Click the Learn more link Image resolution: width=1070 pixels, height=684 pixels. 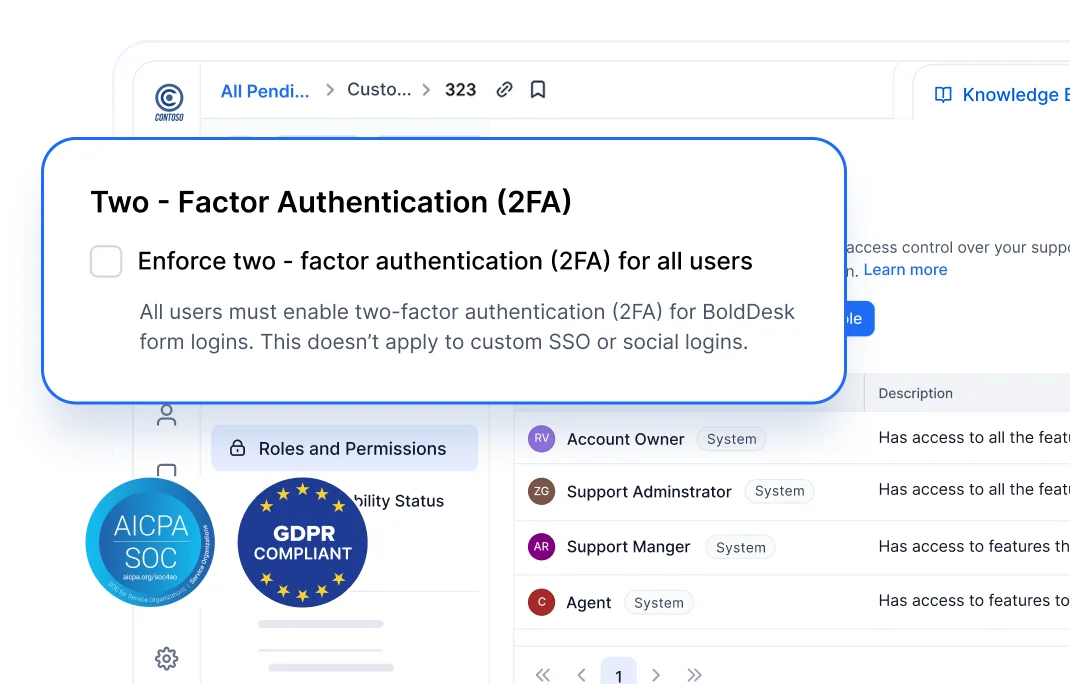[905, 269]
